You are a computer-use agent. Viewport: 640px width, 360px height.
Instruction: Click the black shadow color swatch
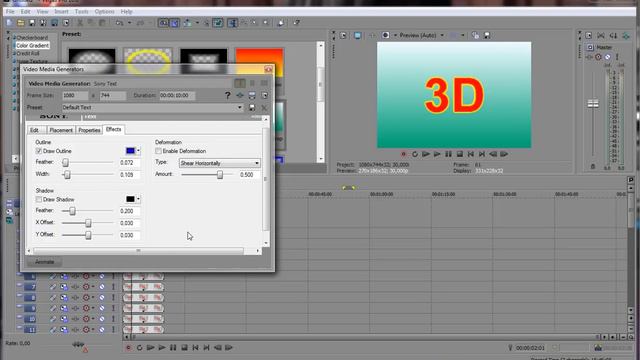(131, 200)
